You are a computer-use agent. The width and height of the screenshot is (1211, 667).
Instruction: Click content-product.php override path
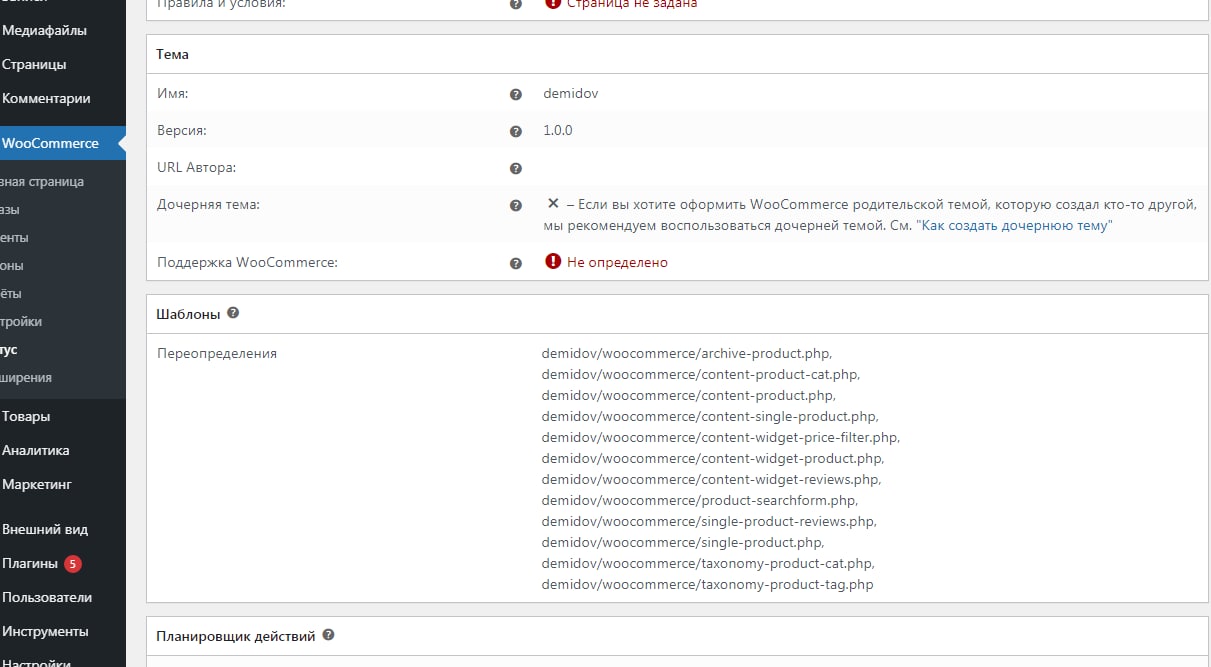tap(688, 395)
